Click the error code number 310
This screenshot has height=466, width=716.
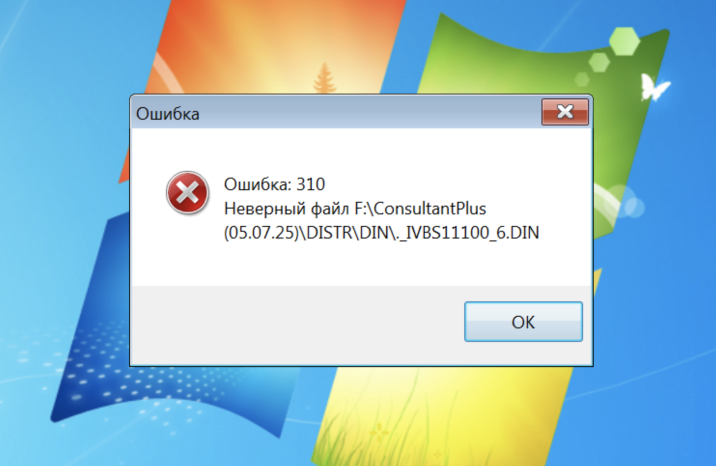click(x=311, y=184)
